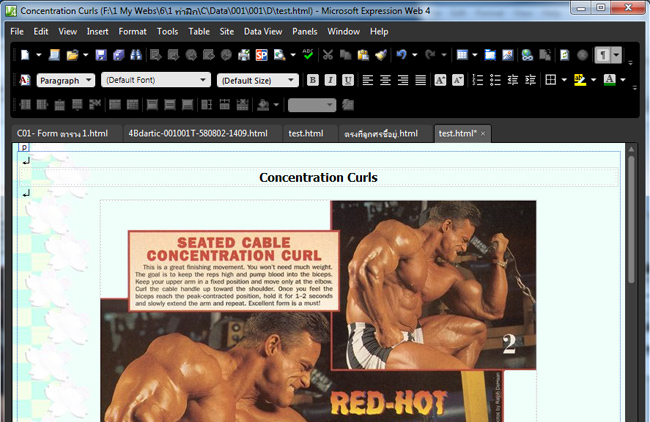Insert a picture from file icon
650x422 pixels.
pyautogui.click(x=508, y=55)
